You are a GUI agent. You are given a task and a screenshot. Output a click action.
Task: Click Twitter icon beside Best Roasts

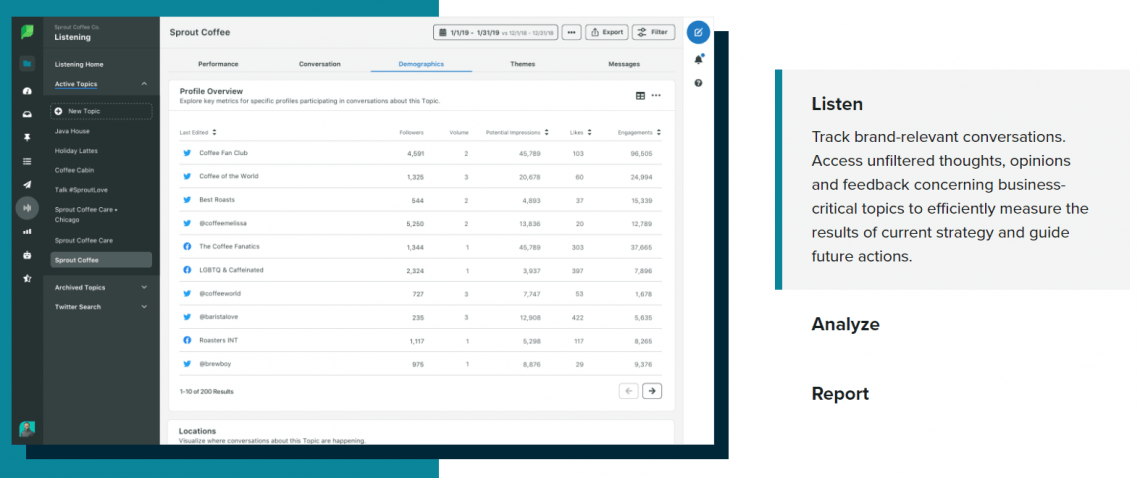187,199
